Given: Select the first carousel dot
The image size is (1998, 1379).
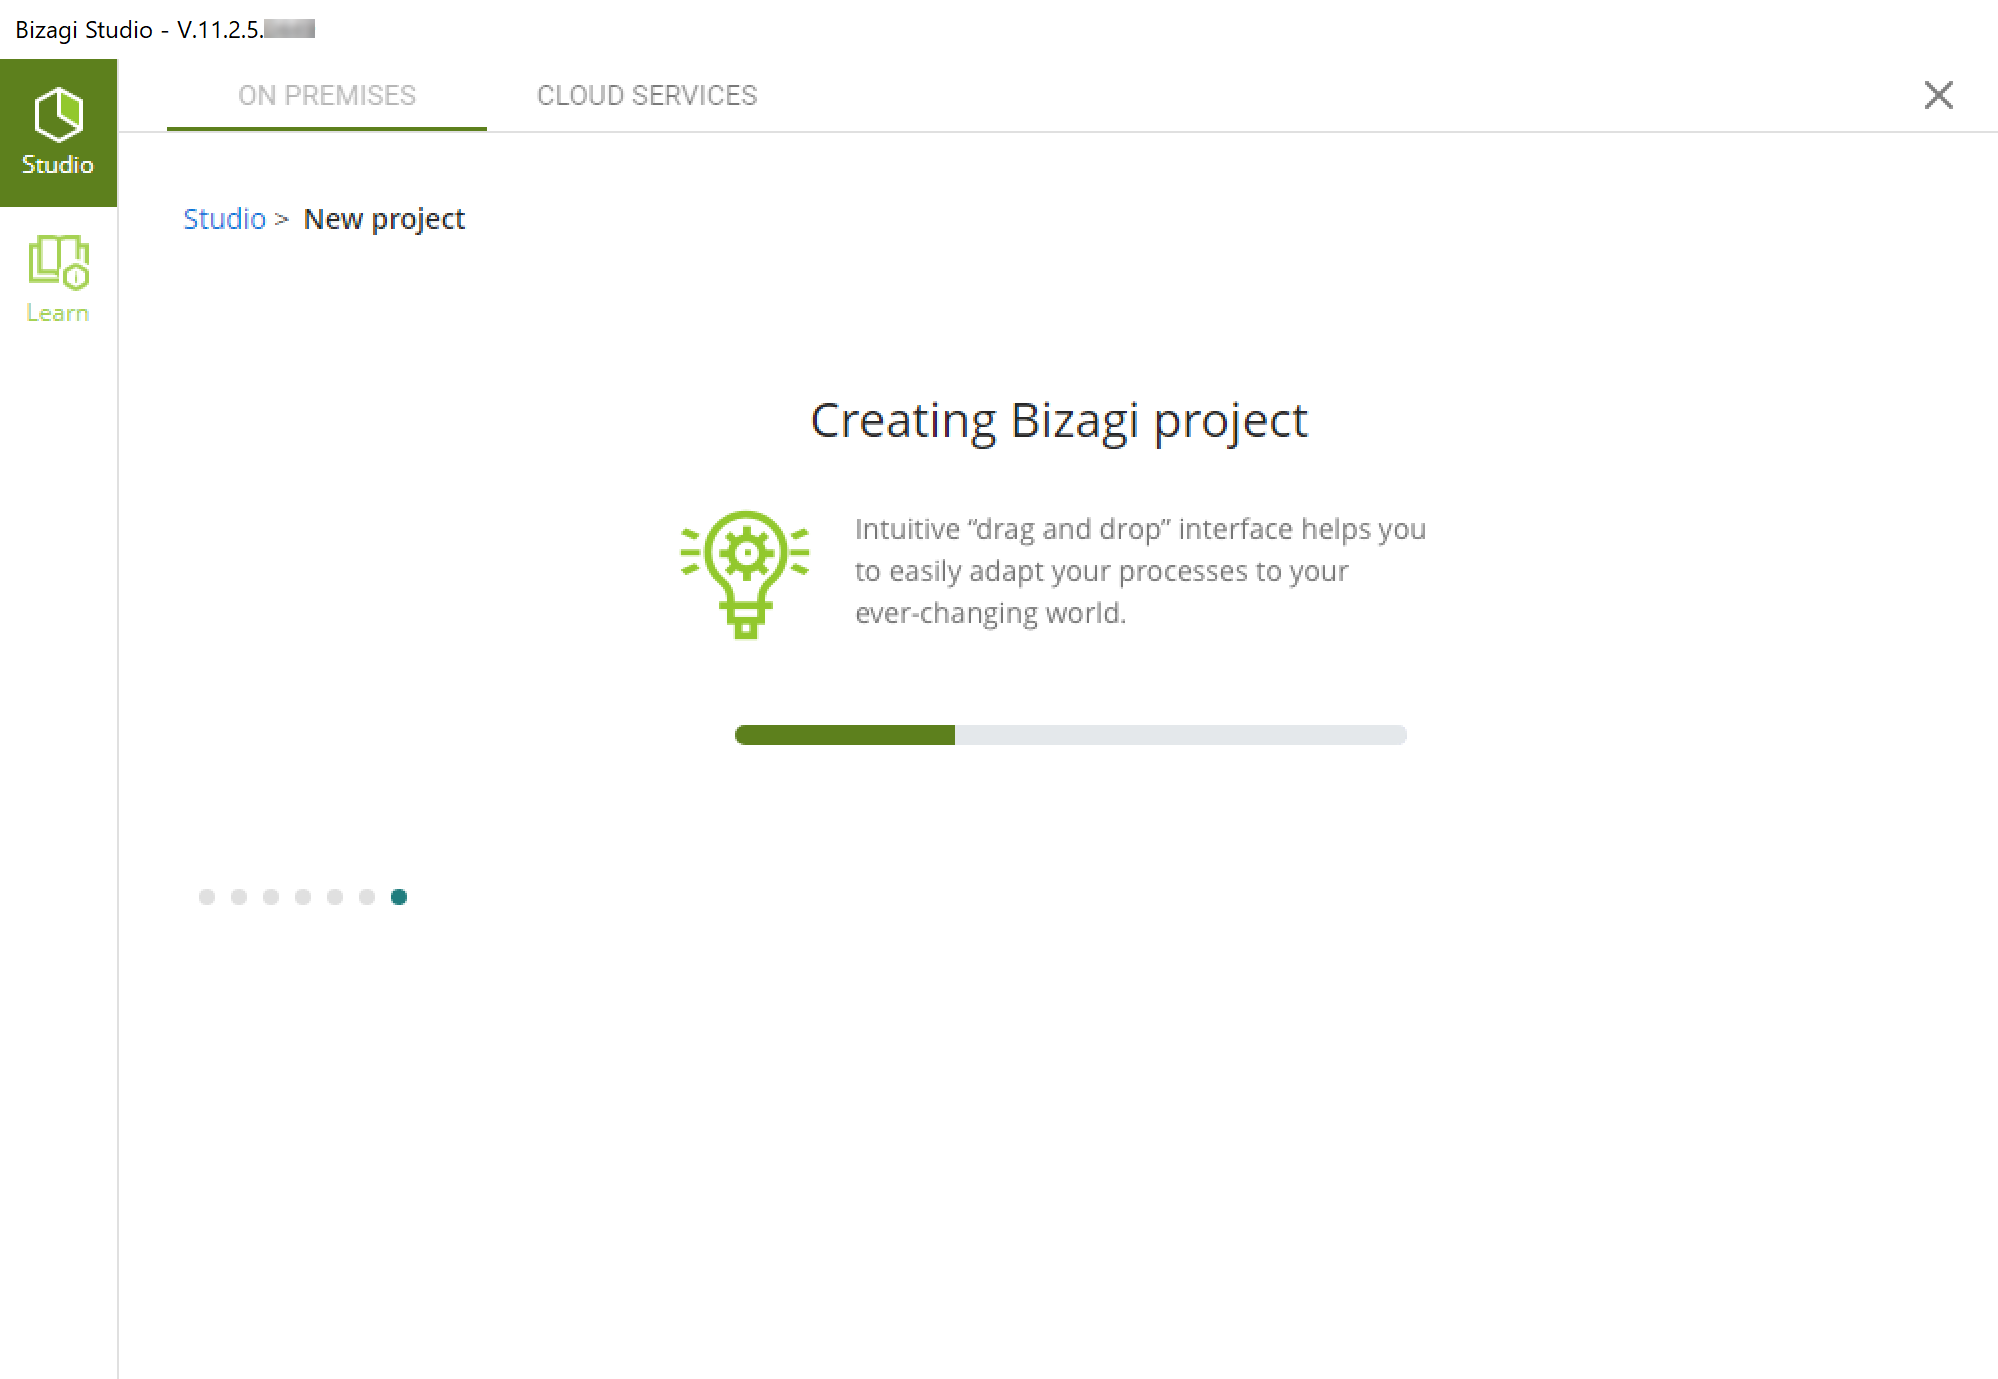Looking at the screenshot, I should [x=207, y=897].
